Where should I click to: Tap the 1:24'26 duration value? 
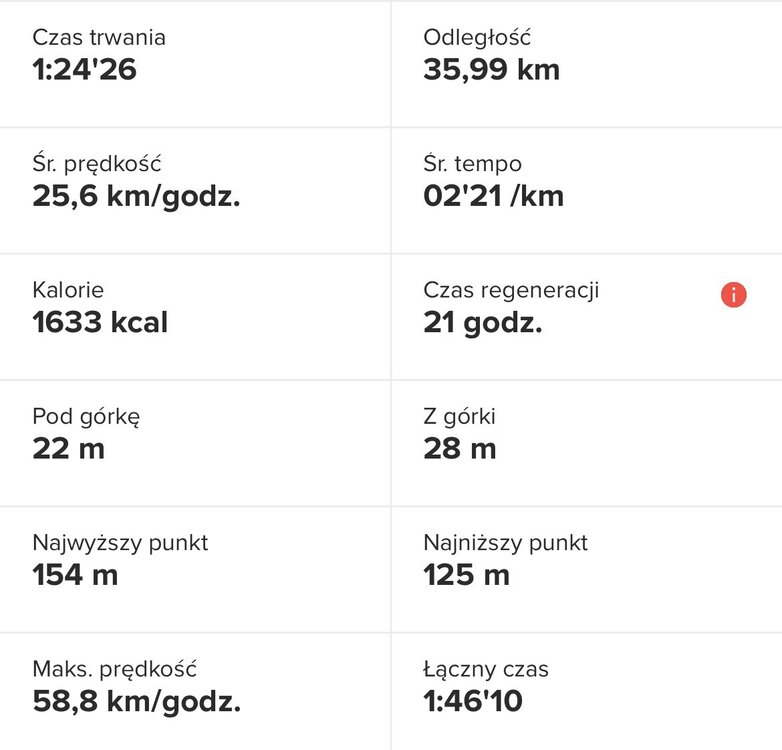click(x=84, y=70)
